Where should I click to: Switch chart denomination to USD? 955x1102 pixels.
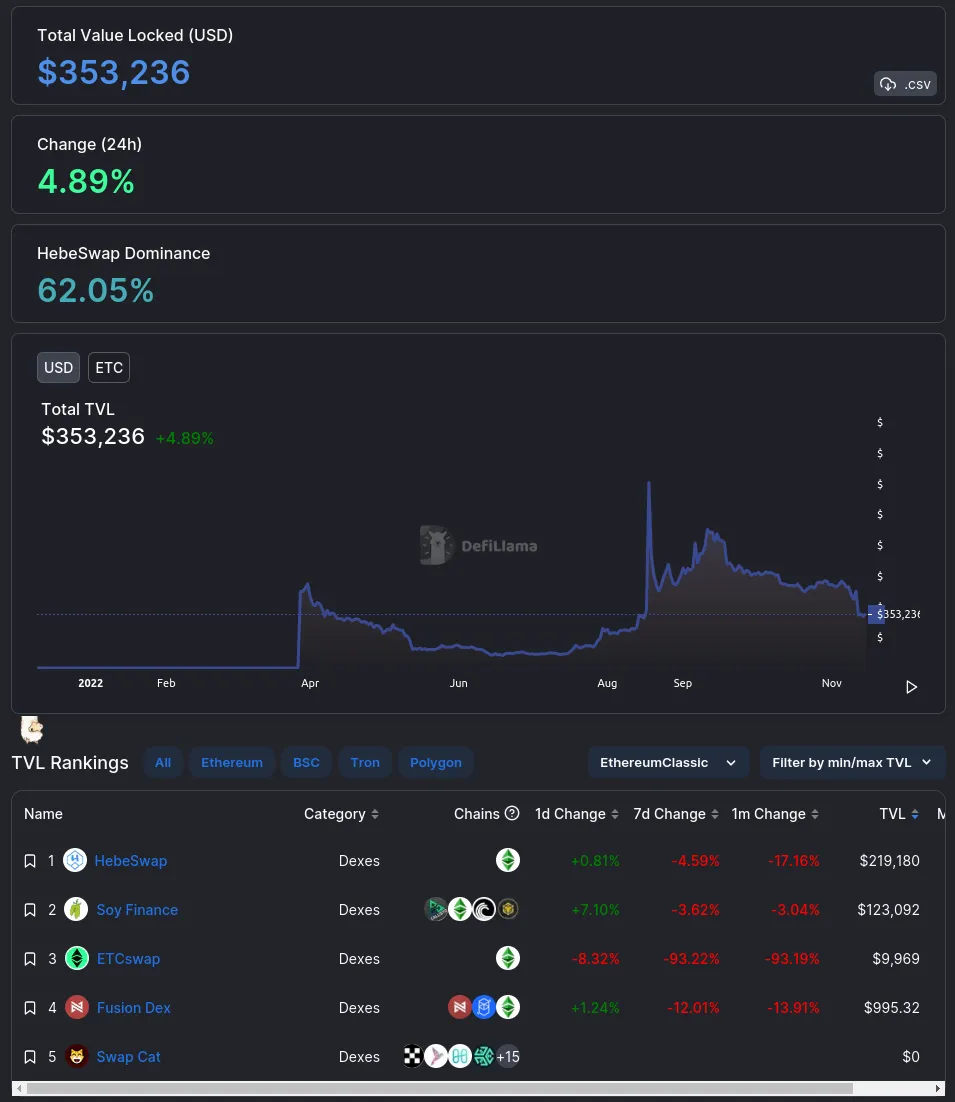[x=58, y=368]
